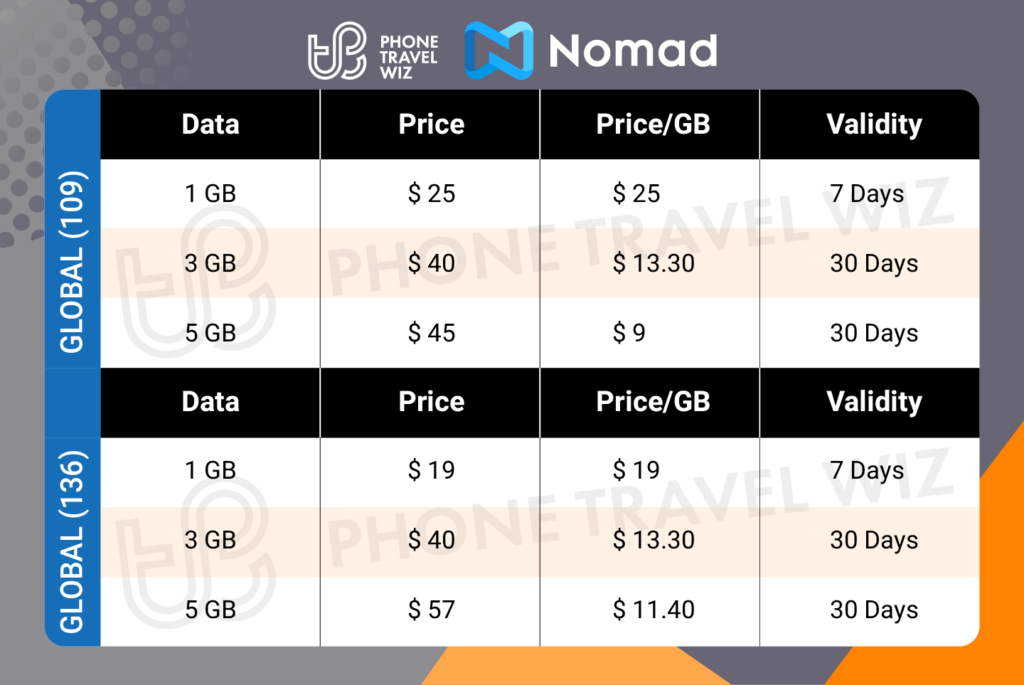Click the $ 9 price per GB cell
The width and height of the screenshot is (1024, 685).
[629, 333]
